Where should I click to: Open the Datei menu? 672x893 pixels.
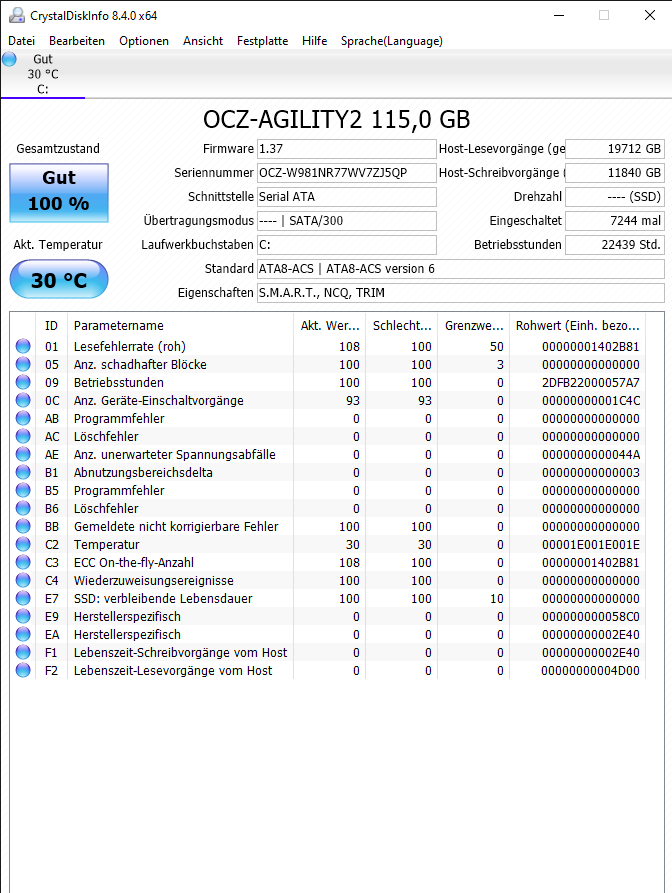[22, 41]
